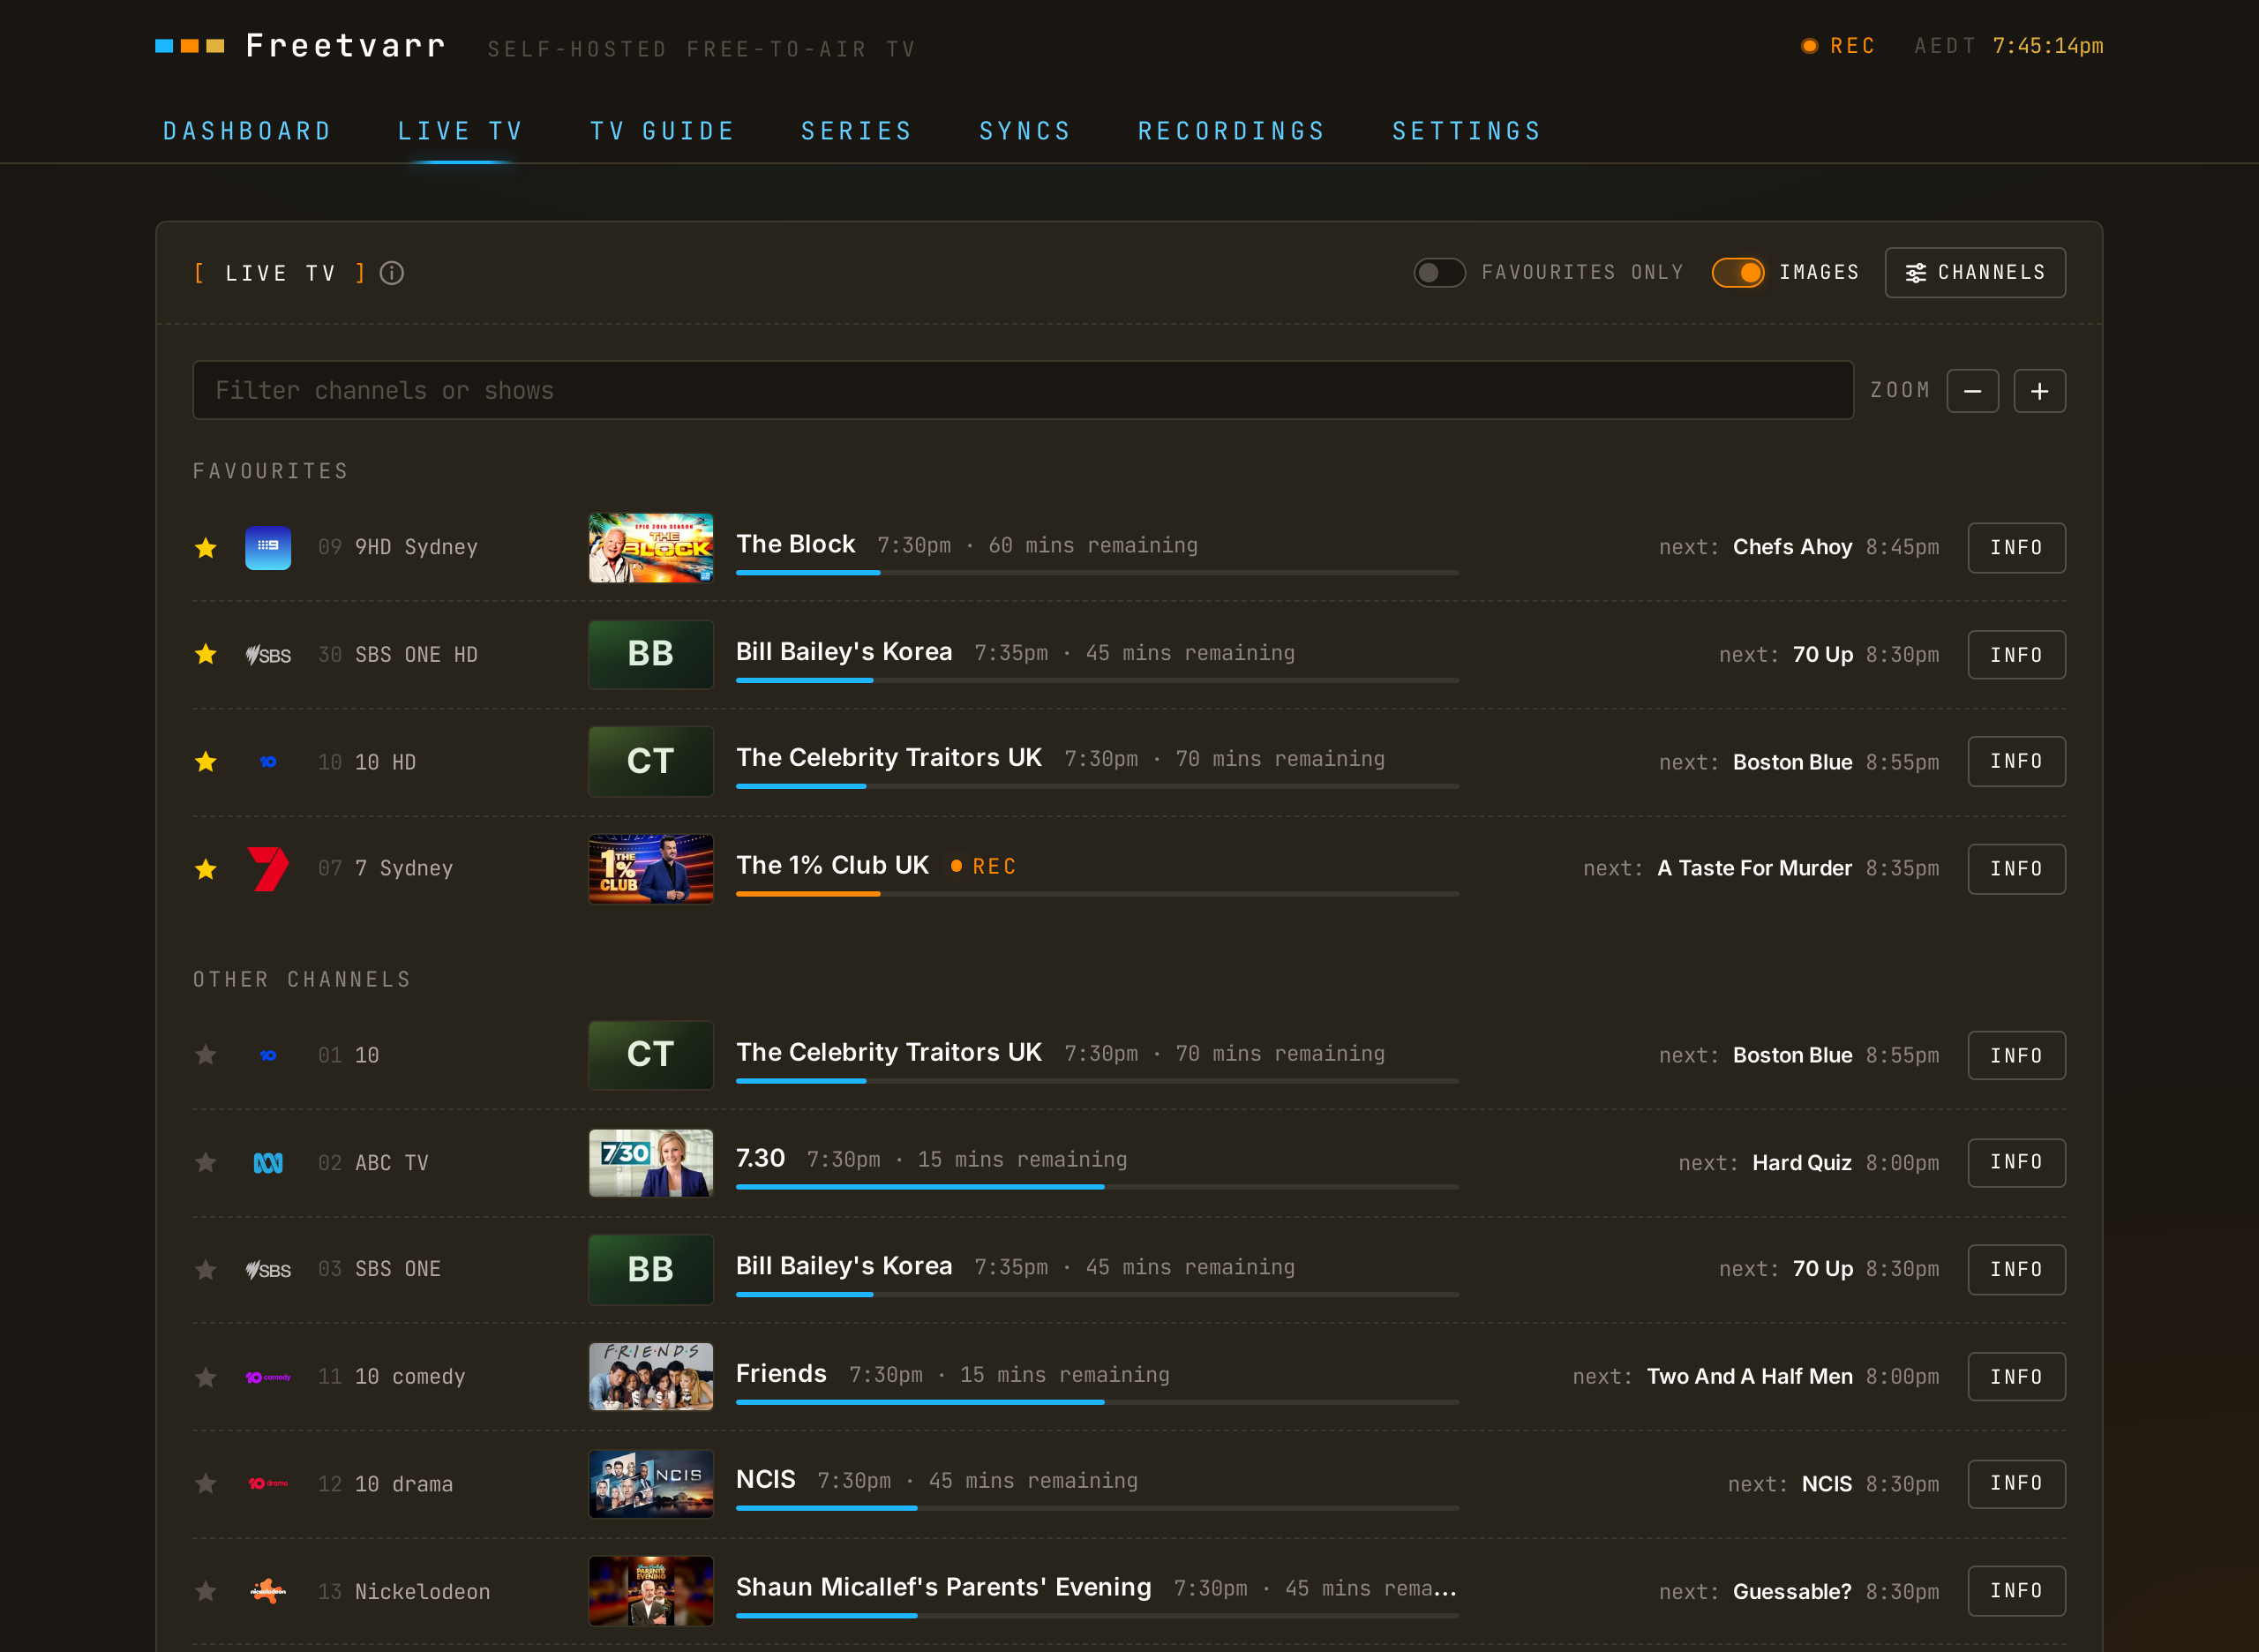Image resolution: width=2259 pixels, height=1652 pixels.
Task: Favourite ABC TV using its star
Action: coord(206,1163)
